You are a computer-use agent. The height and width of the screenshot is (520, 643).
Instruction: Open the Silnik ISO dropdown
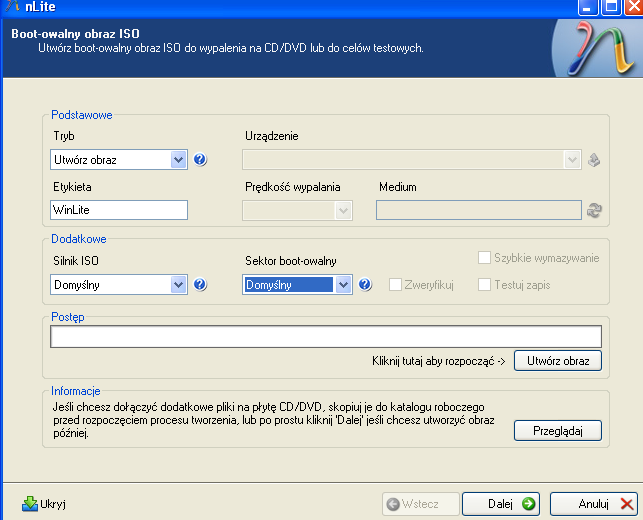pyautogui.click(x=119, y=284)
